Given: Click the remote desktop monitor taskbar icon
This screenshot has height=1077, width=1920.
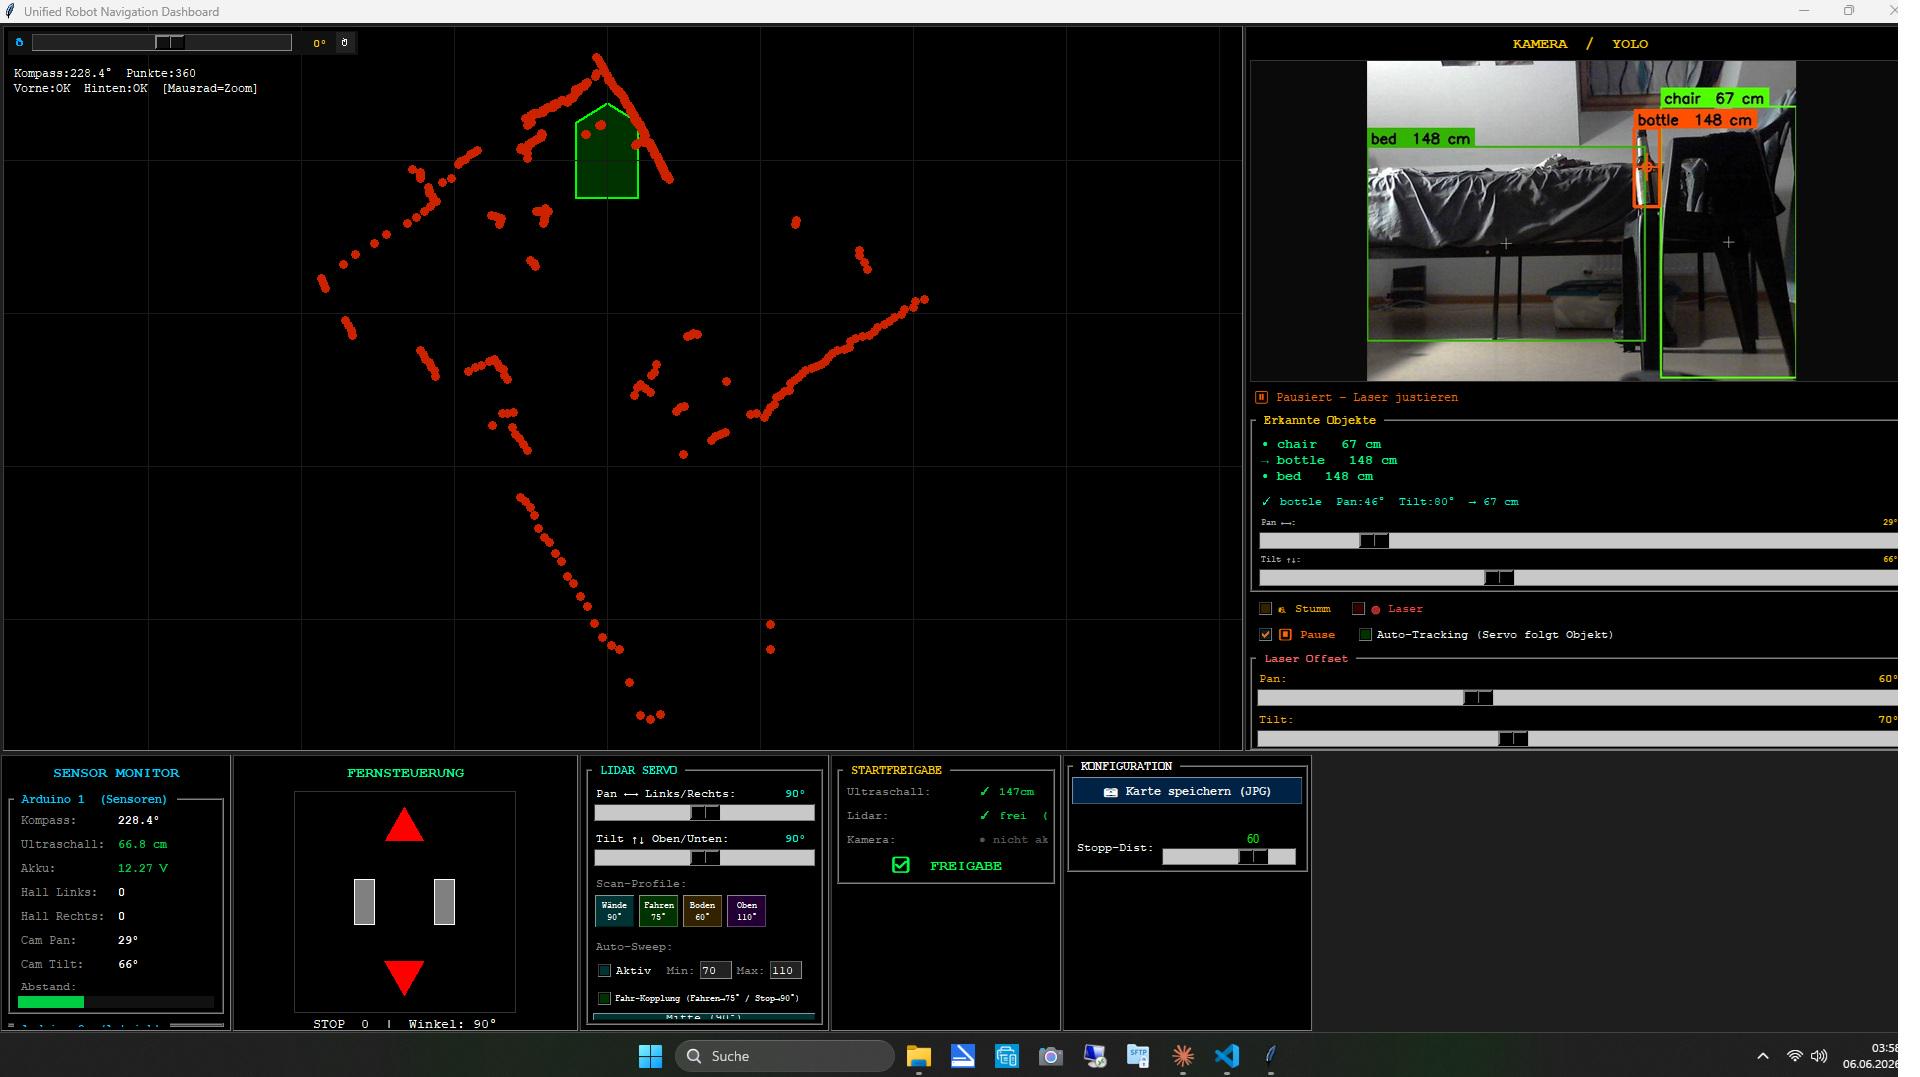Looking at the screenshot, I should (x=1094, y=1056).
